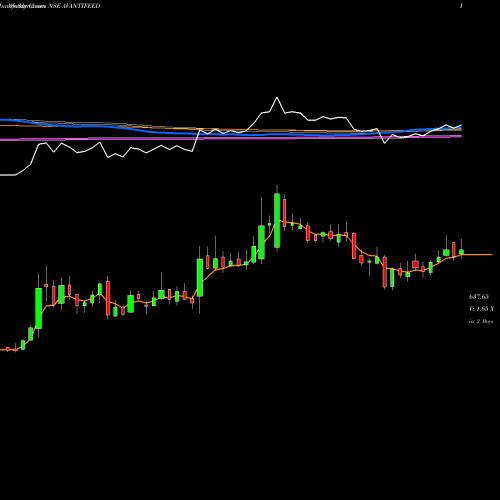Click the NSE AVANTIFEED ticker title
Image resolution: width=500 pixels, height=500 pixels.
click(74, 6)
